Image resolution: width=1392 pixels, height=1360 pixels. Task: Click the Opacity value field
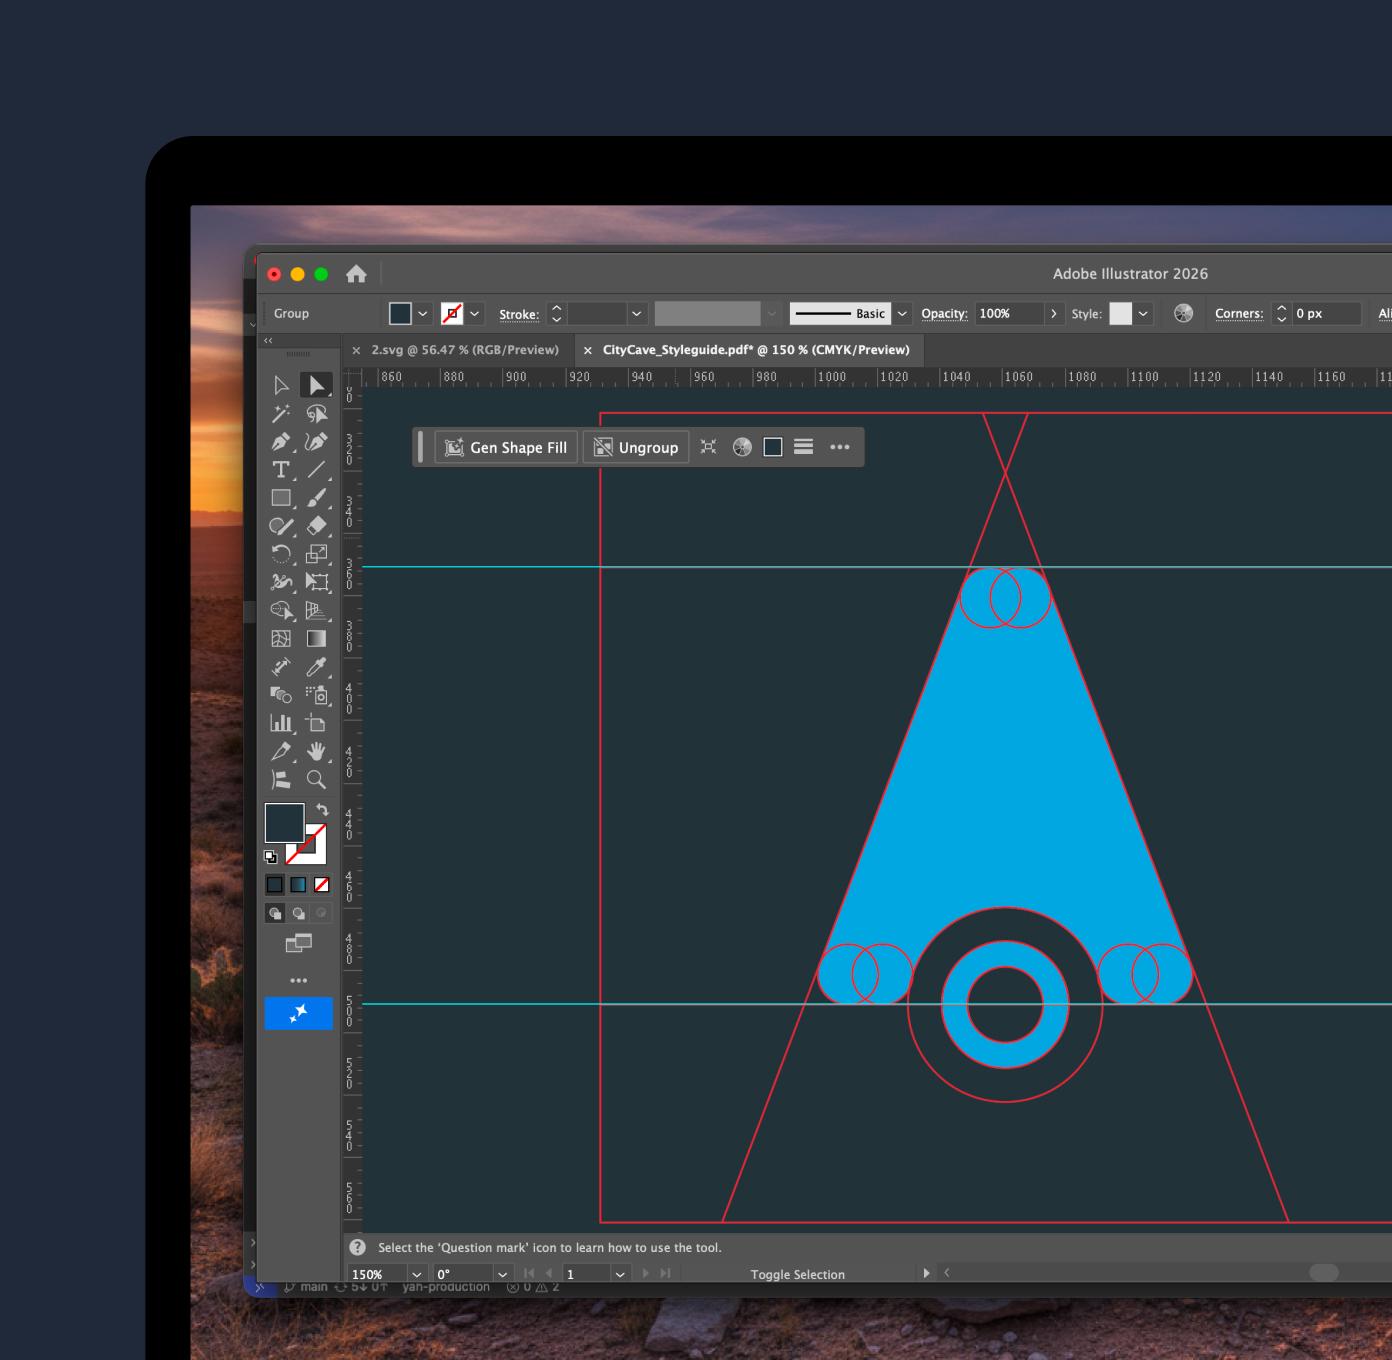[1009, 314]
